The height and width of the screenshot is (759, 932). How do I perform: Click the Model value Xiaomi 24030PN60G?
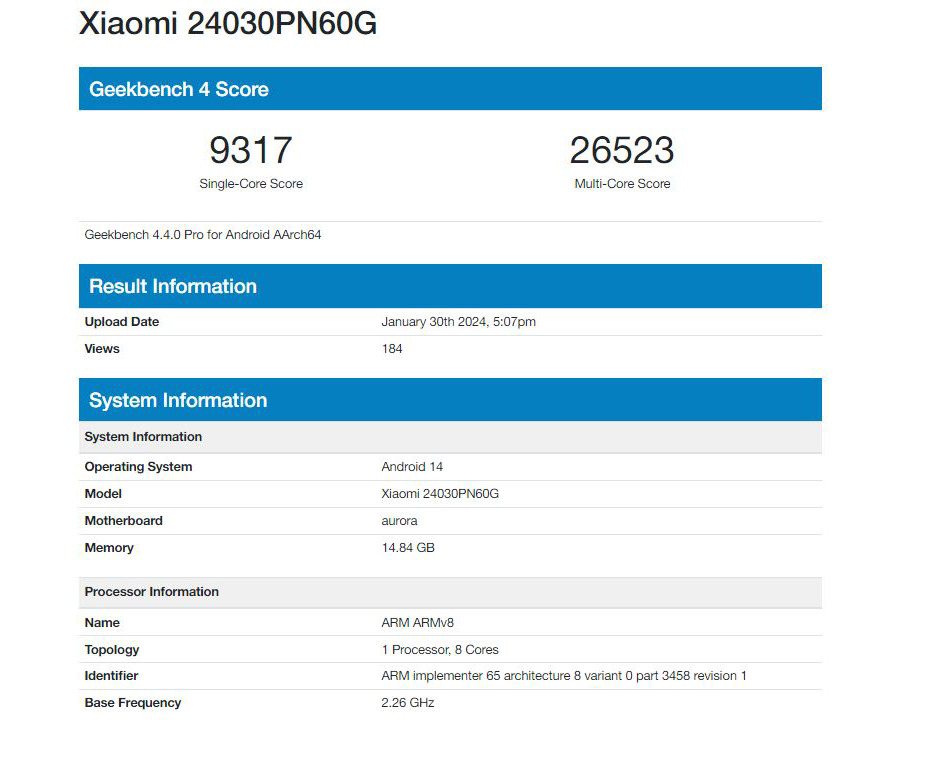(x=440, y=494)
